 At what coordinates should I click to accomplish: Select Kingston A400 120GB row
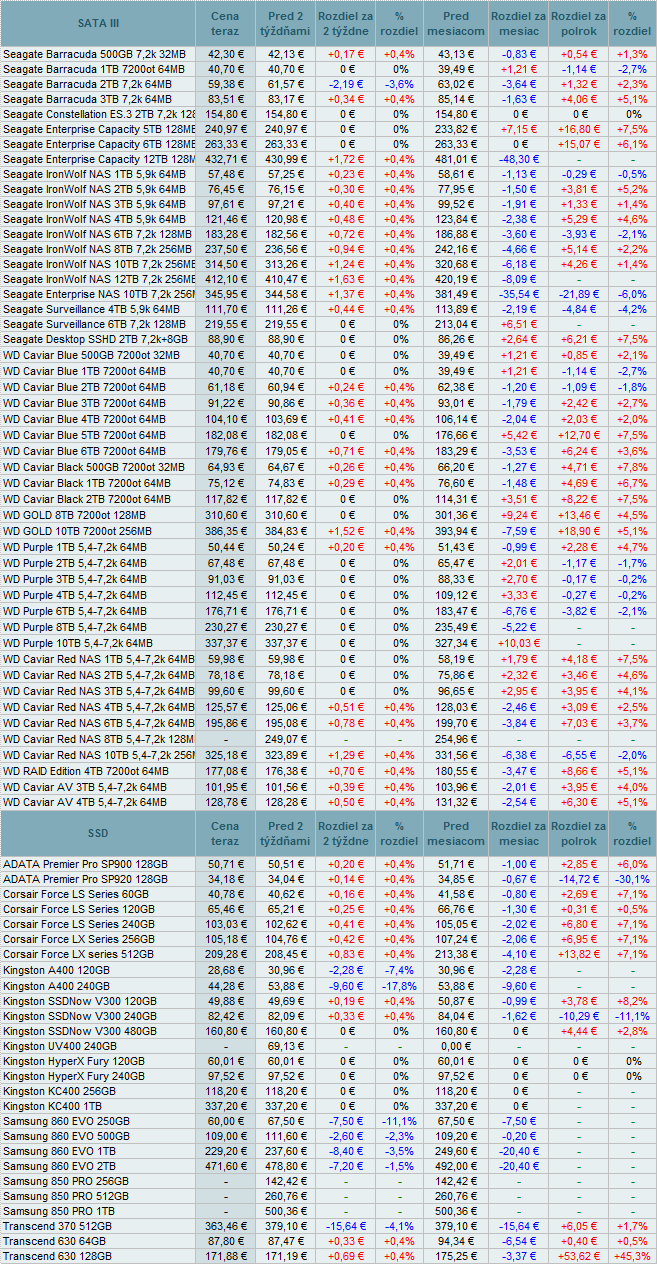(328, 971)
